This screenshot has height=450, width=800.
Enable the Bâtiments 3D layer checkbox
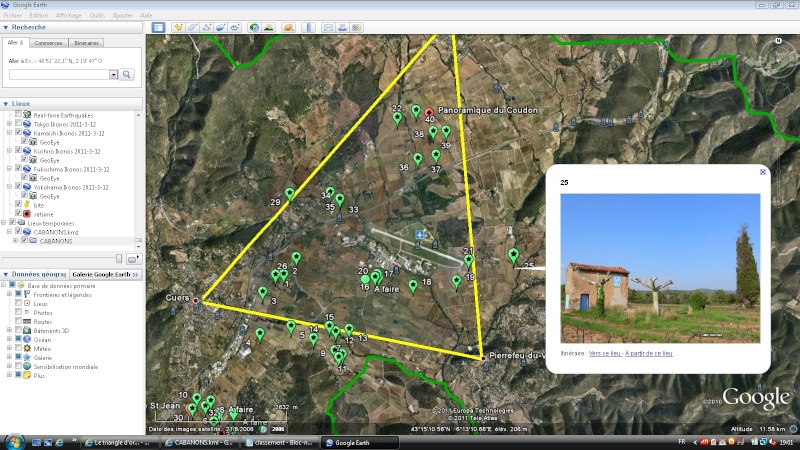[18, 331]
